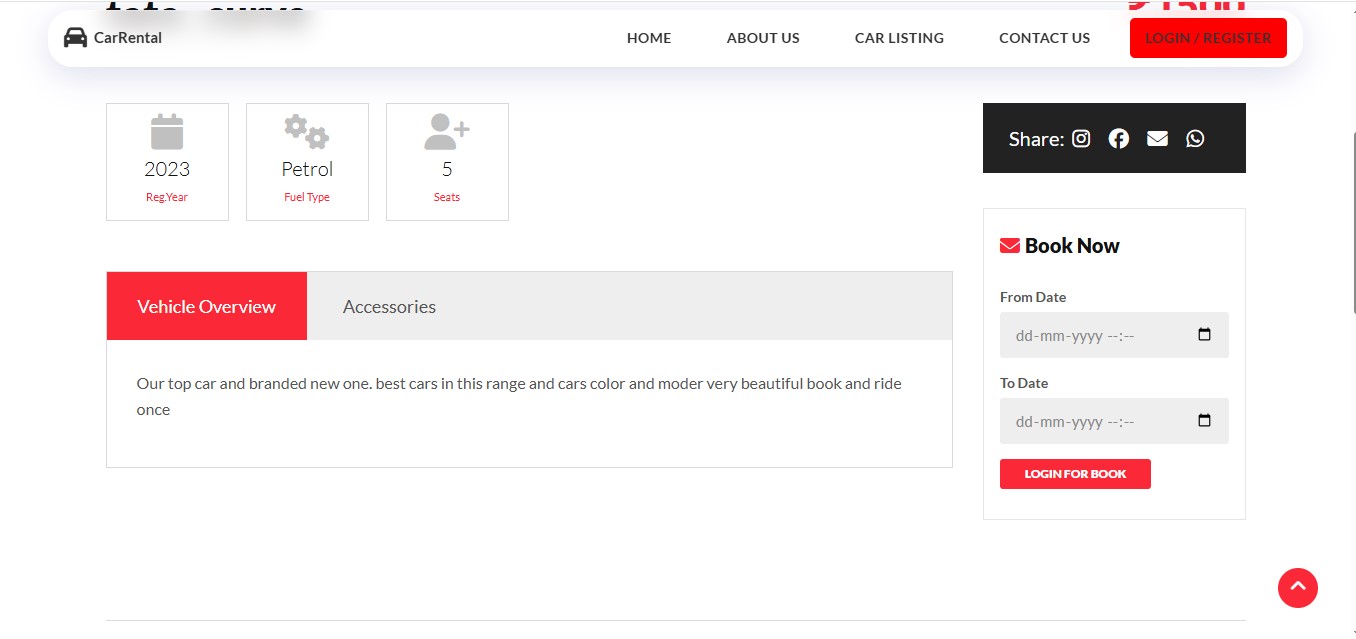This screenshot has height=639, width=1356.
Task: Click the seats person icon
Action: click(x=446, y=132)
